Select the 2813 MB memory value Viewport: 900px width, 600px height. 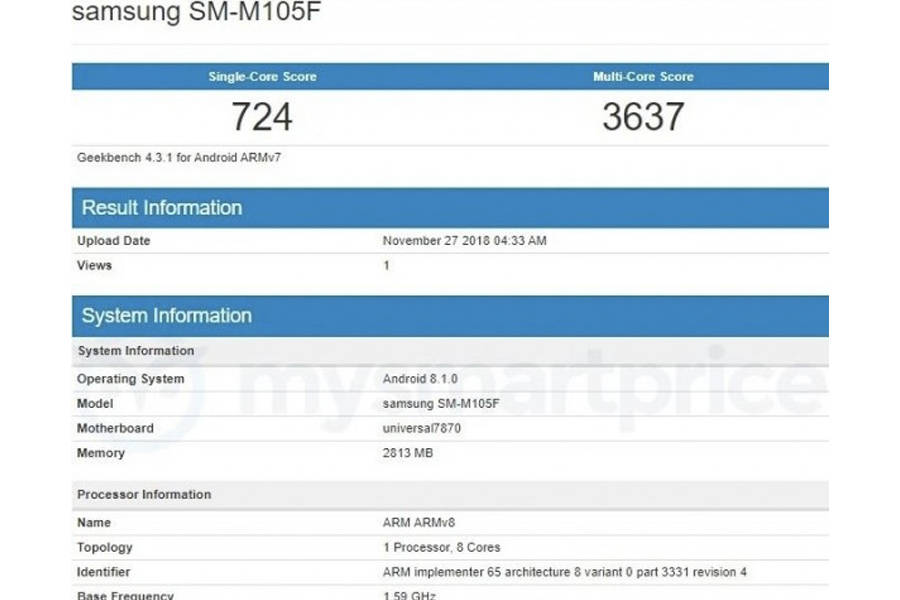408,452
